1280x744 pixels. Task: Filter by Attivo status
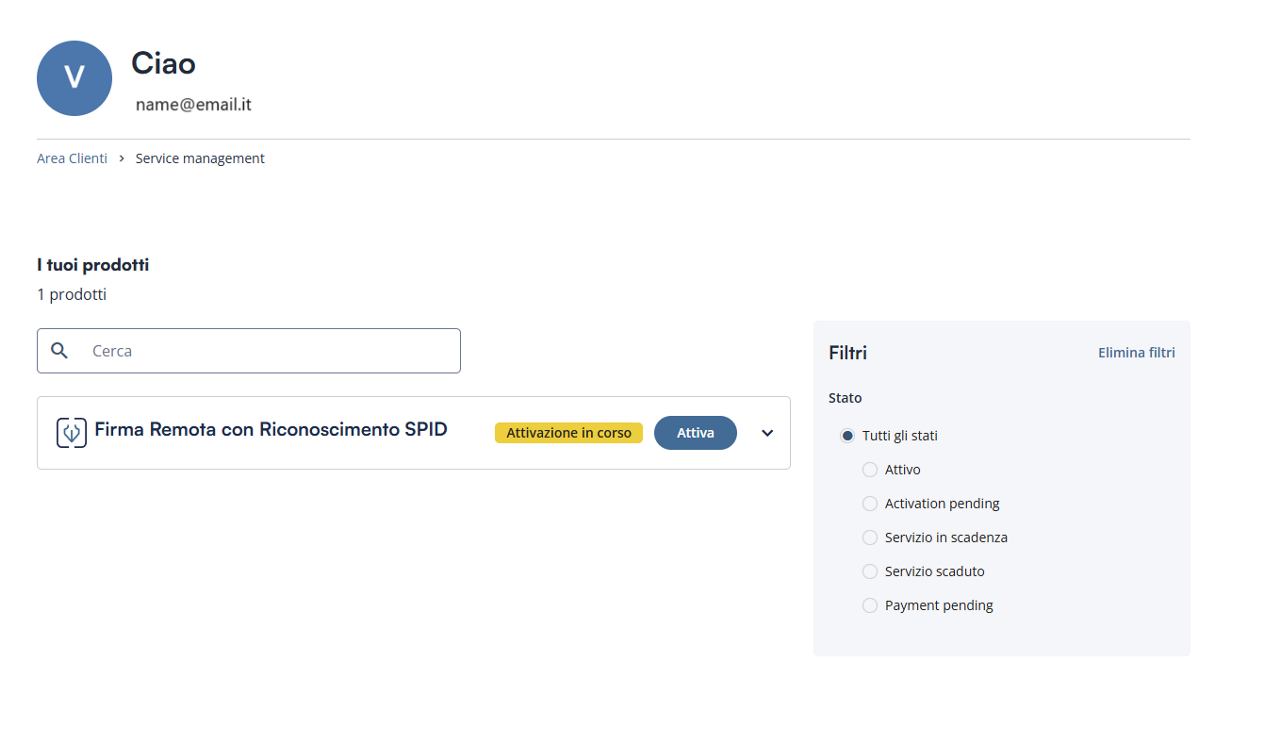pyautogui.click(x=870, y=470)
